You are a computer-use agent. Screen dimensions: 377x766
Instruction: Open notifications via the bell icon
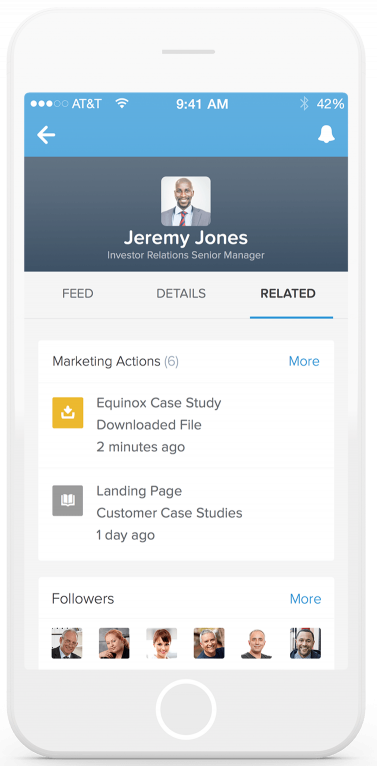pos(326,134)
